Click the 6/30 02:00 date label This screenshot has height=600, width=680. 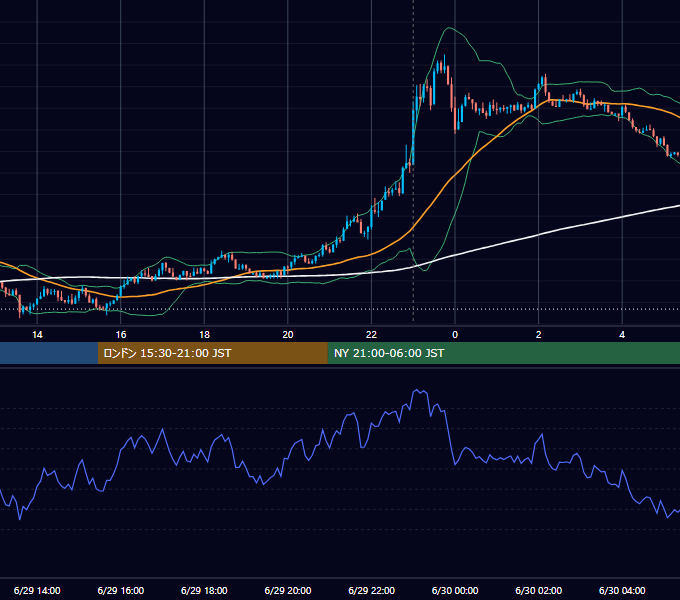[538, 590]
